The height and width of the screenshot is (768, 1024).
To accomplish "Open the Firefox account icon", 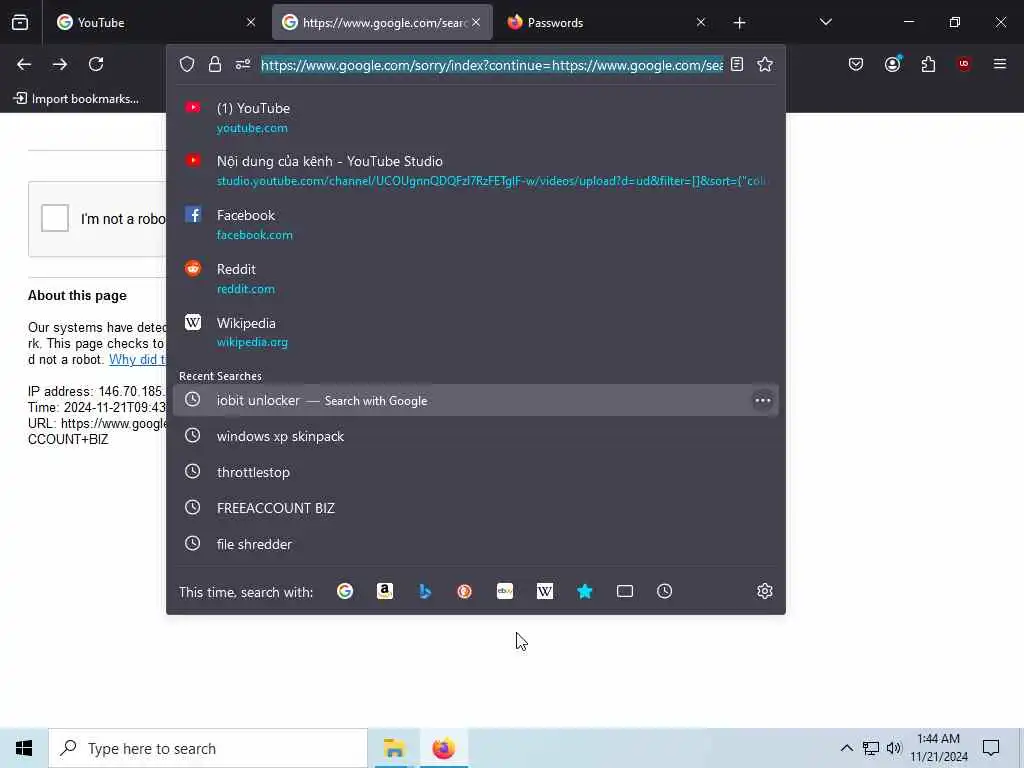I will 893,64.
